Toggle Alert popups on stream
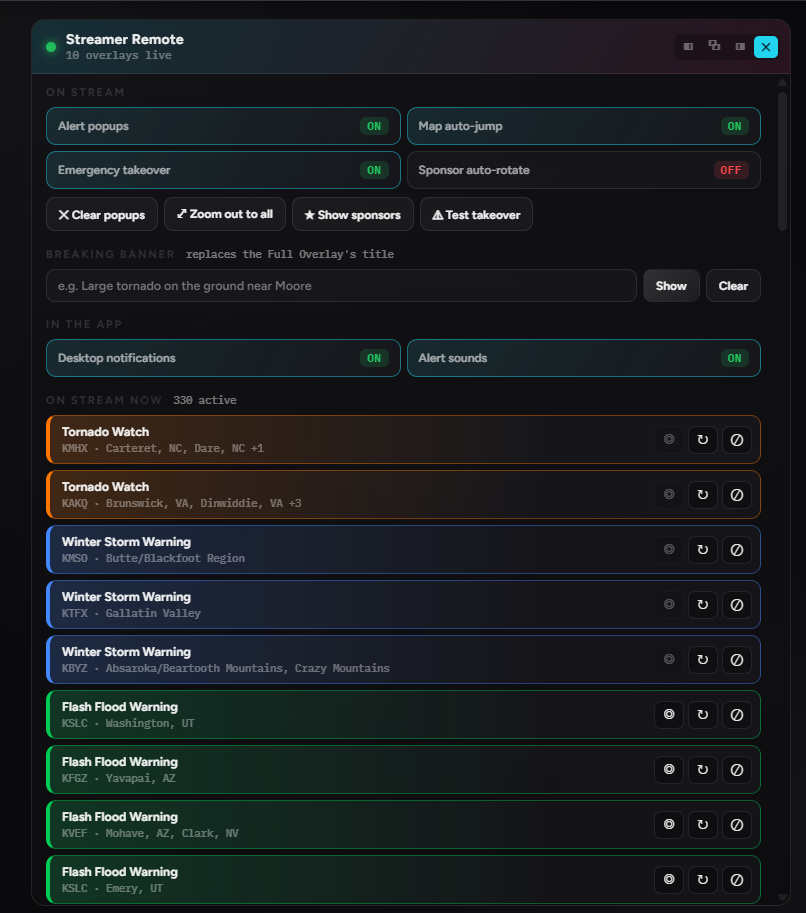Screen dimensions: 806x913 (x=223, y=126)
